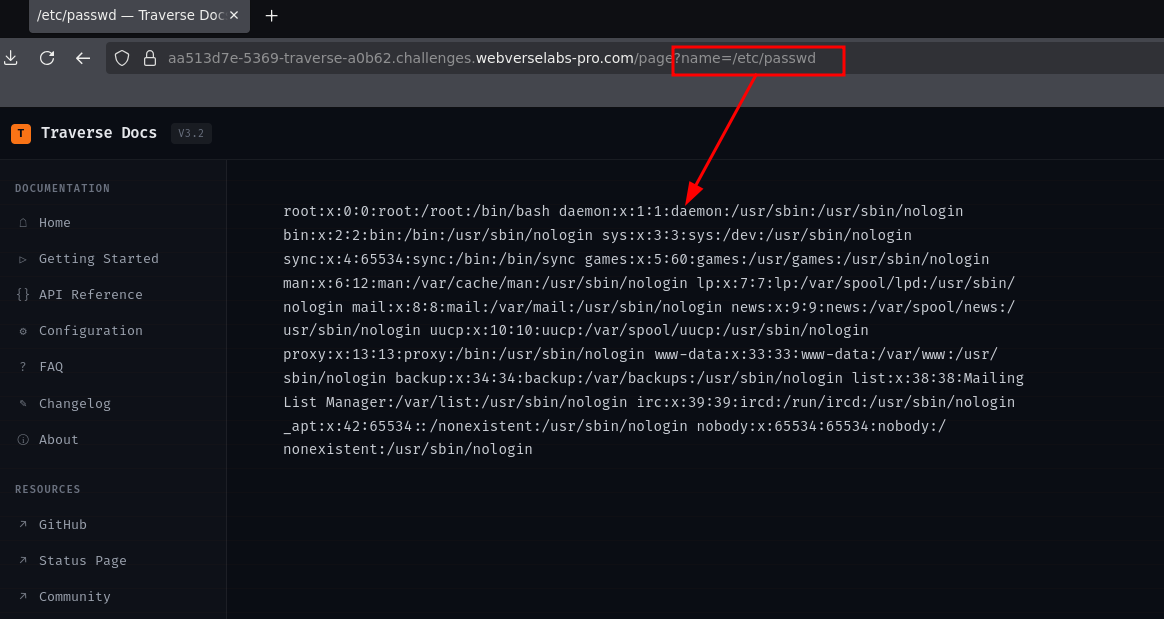Click the About info icon

pos(23,439)
